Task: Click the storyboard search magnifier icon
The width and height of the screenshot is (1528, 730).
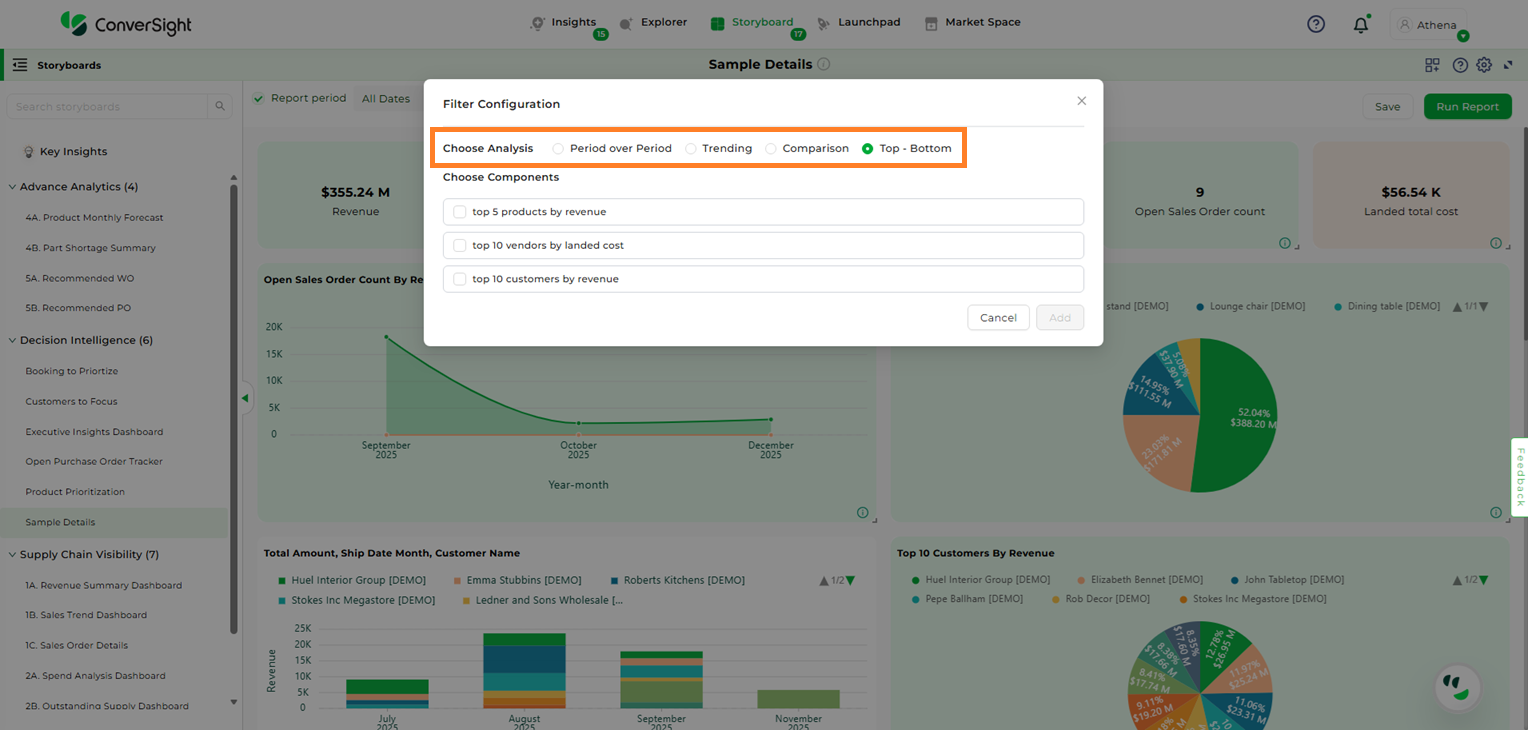Action: tap(220, 107)
